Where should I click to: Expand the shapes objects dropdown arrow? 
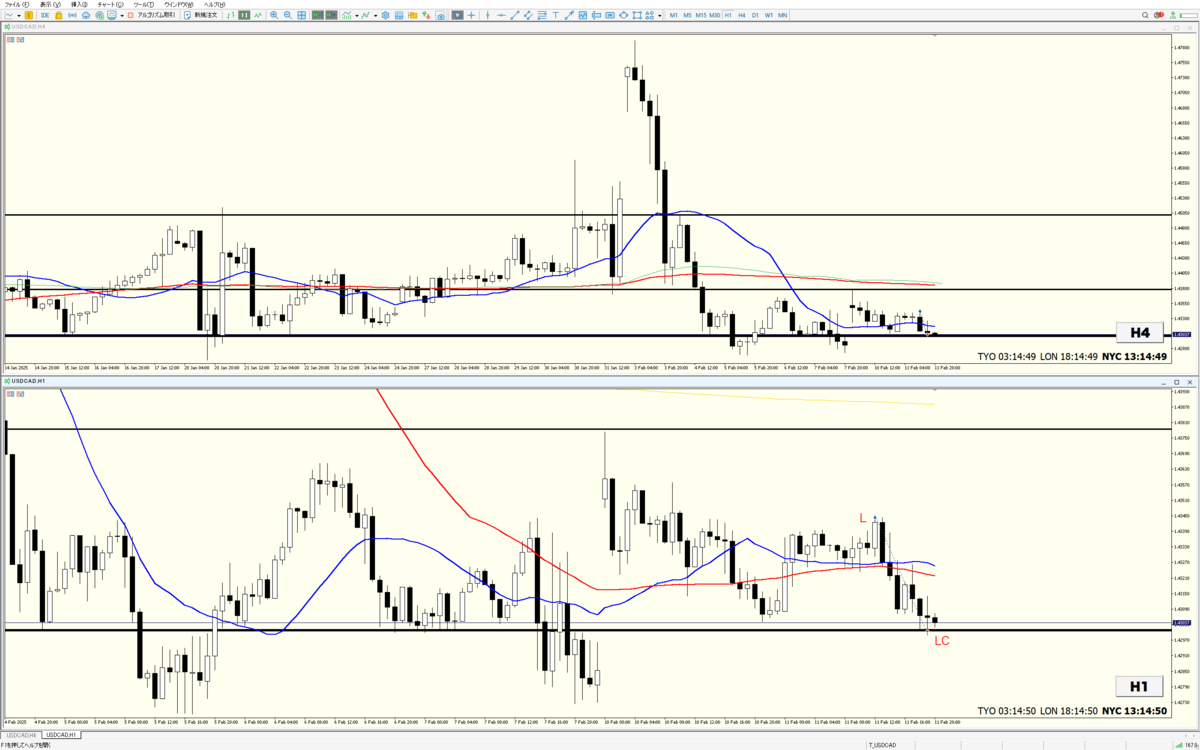(659, 15)
